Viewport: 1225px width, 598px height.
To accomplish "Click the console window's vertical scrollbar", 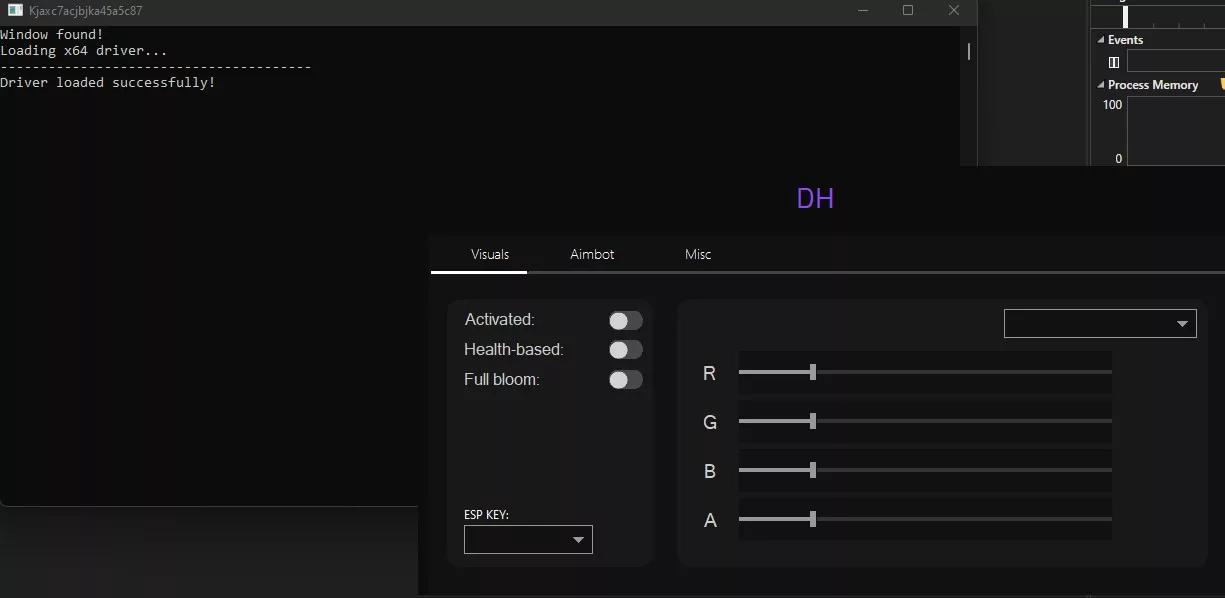I will [968, 52].
